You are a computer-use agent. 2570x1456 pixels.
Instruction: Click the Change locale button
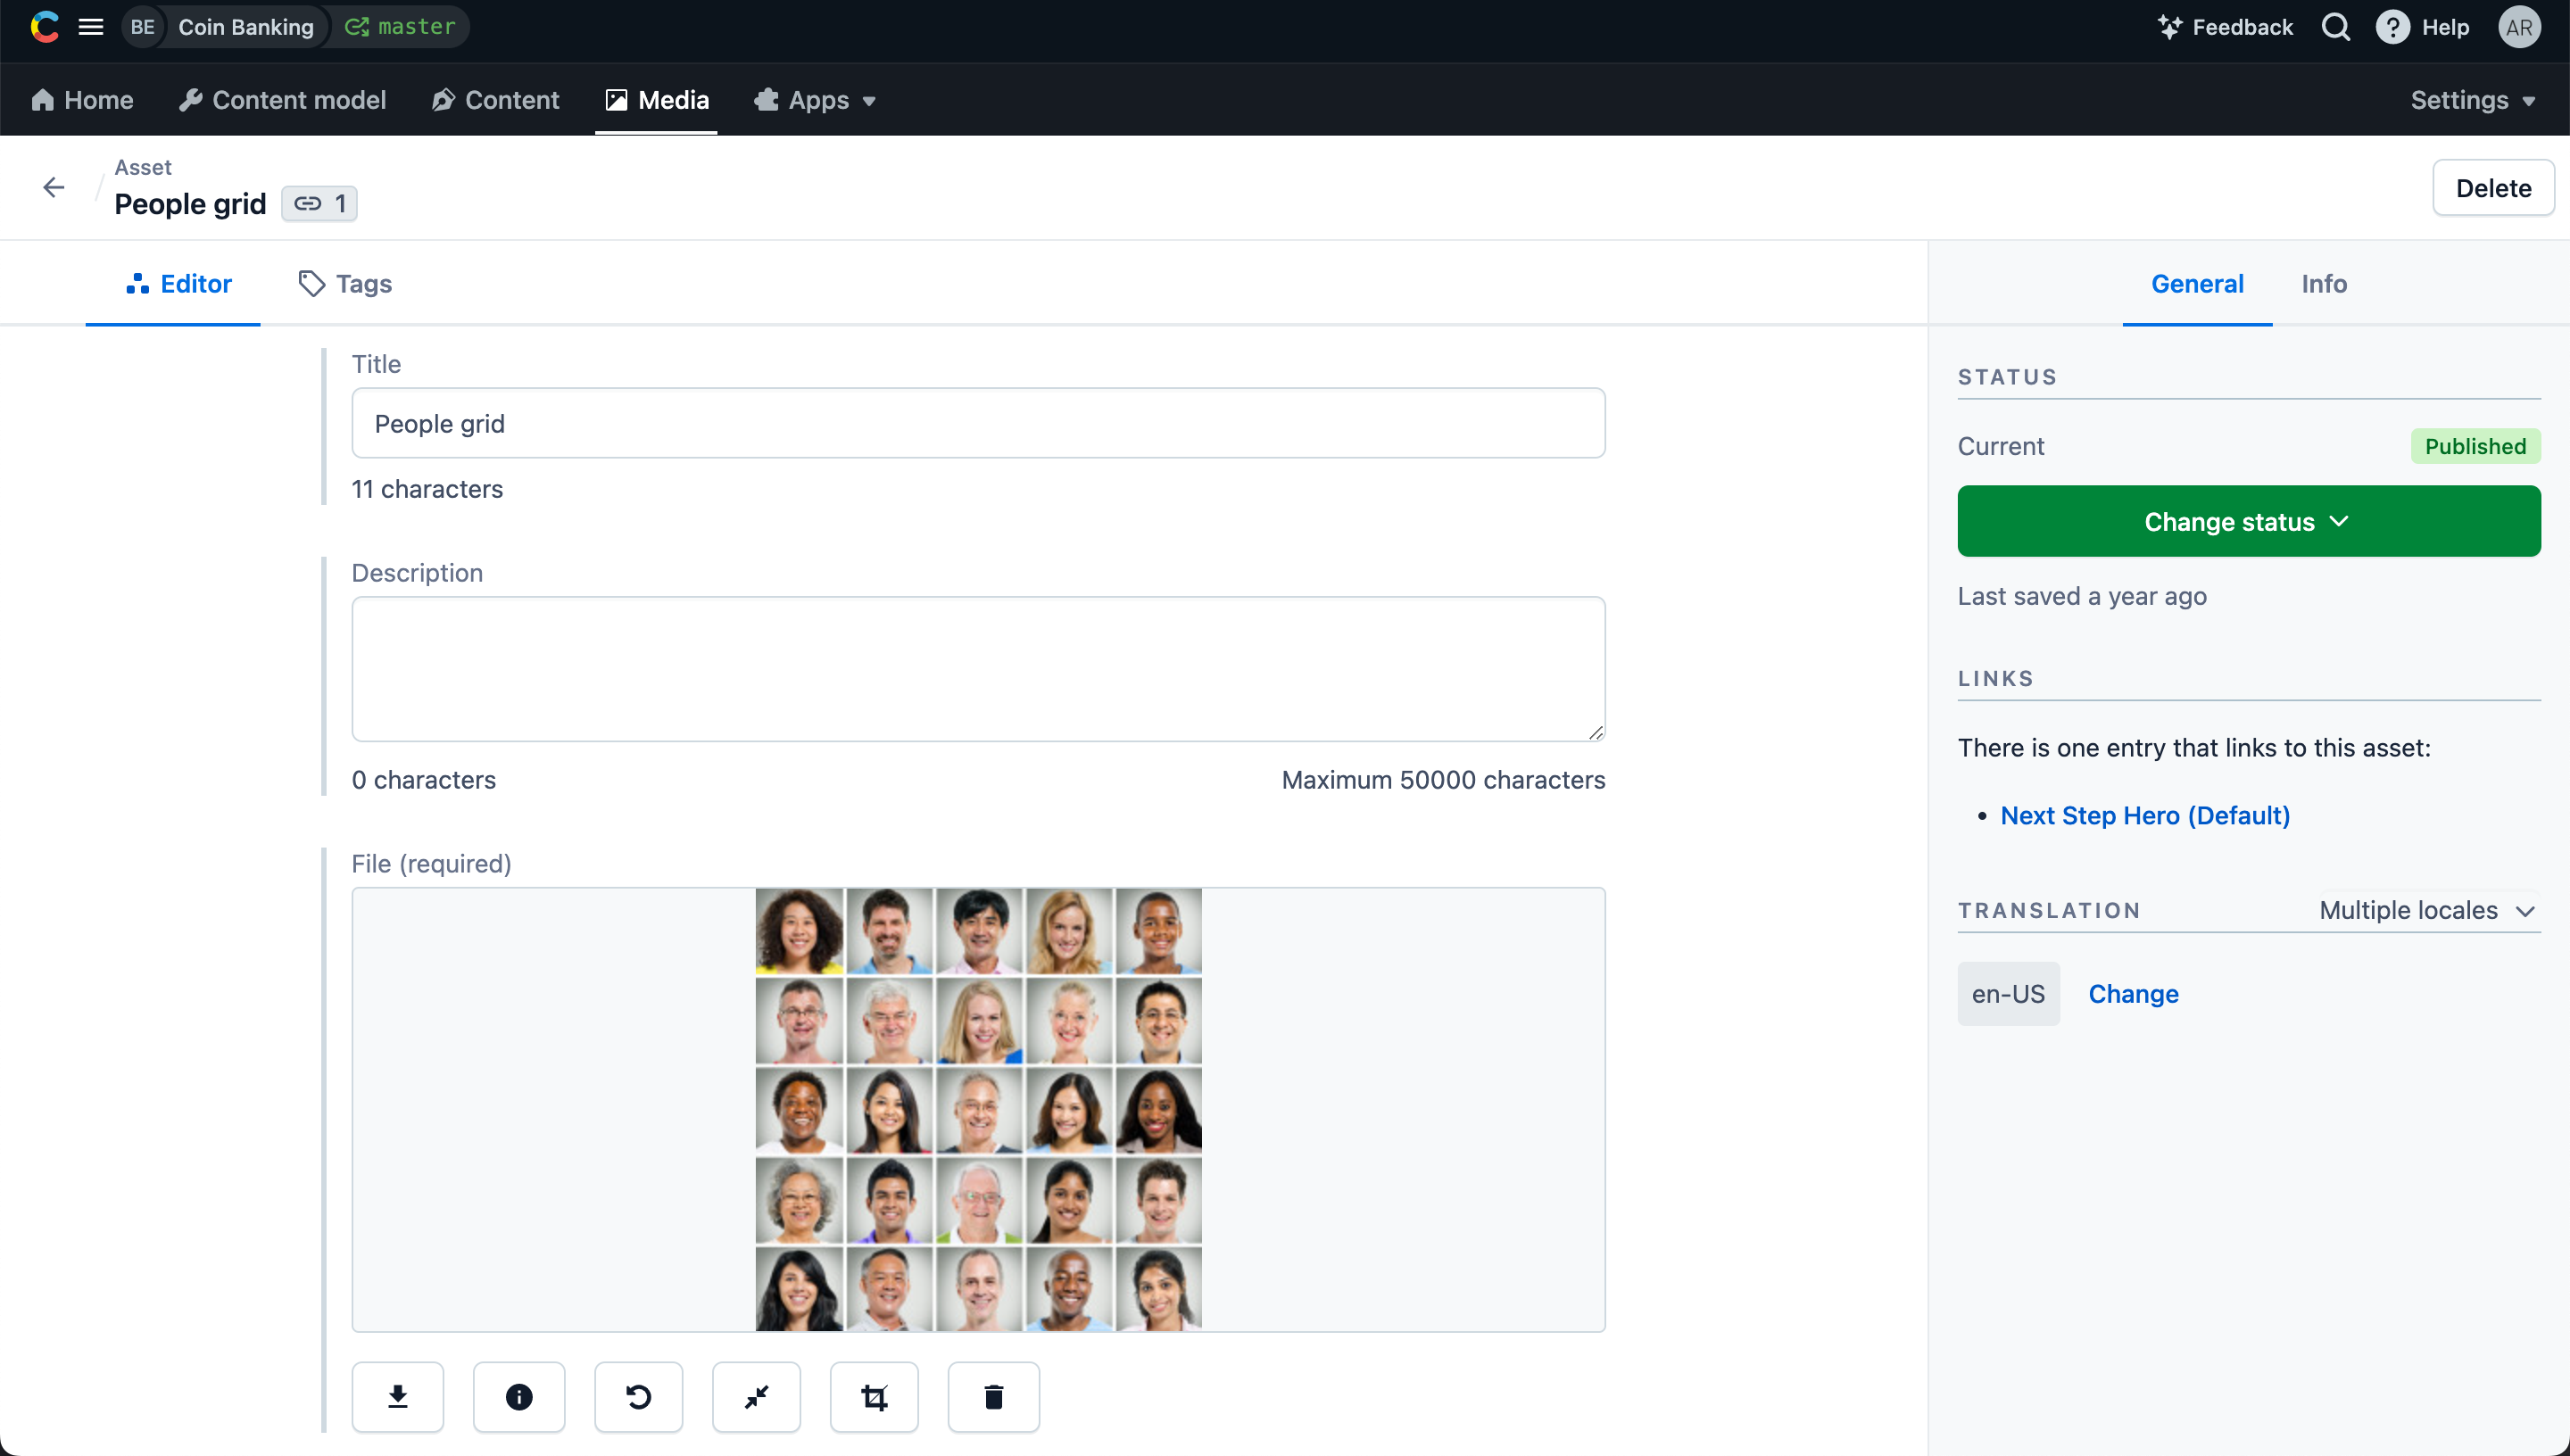[2132, 992]
